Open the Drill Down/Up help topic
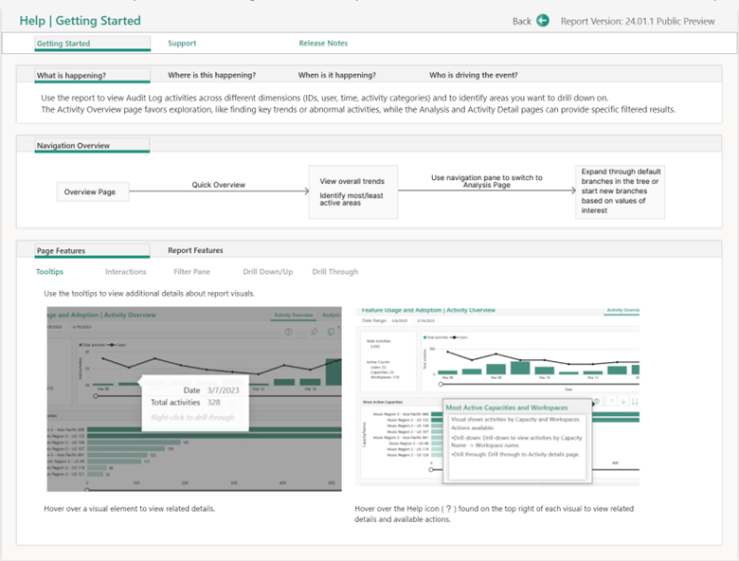 pos(267,271)
